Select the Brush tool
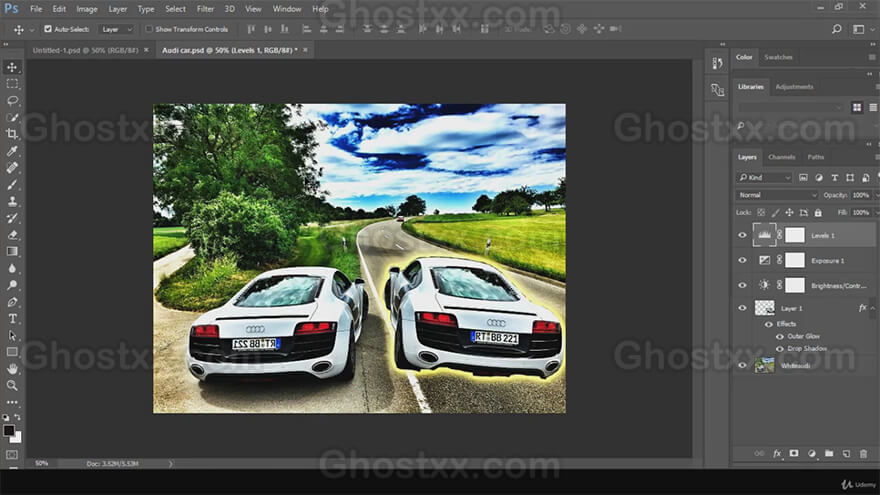The height and width of the screenshot is (495, 880). point(12,184)
